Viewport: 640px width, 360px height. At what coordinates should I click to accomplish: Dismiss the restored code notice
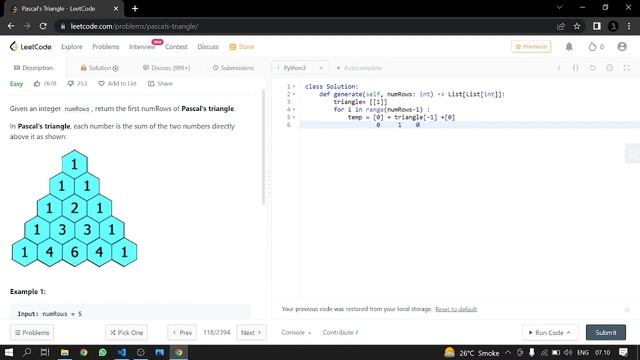pyautogui.click(x=627, y=309)
